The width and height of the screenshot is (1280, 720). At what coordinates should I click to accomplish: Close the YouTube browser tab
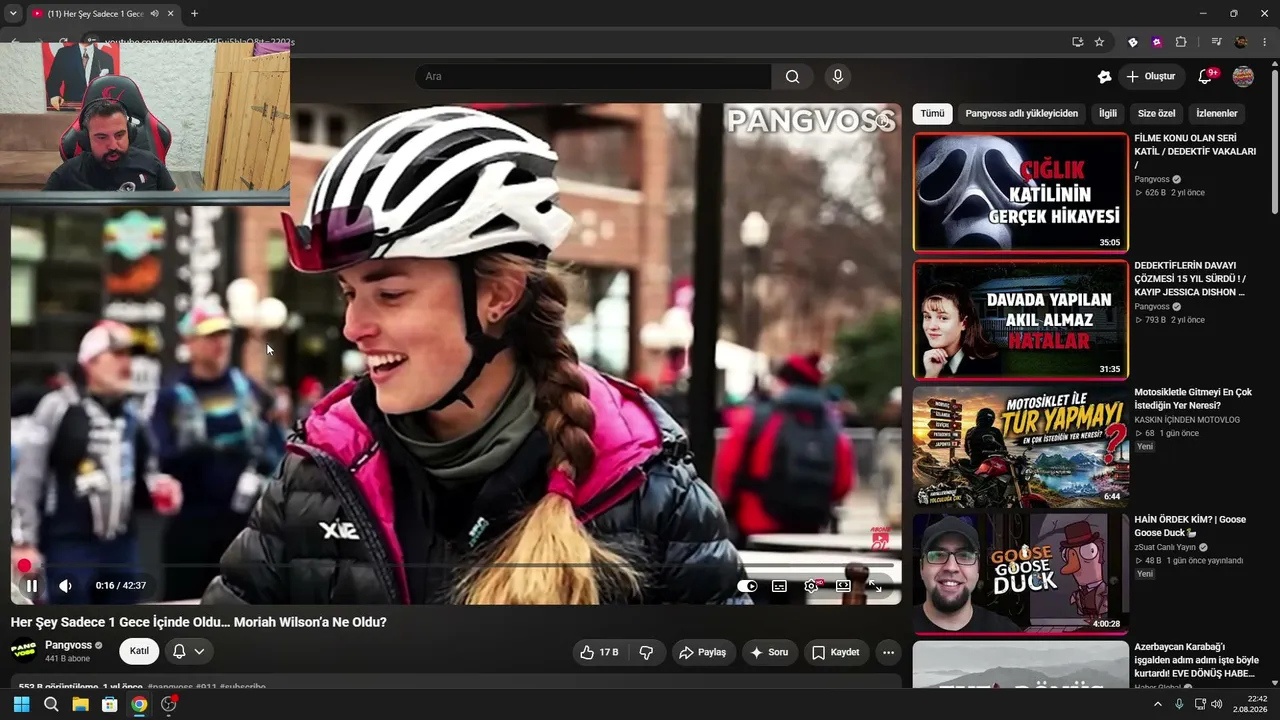click(x=171, y=14)
